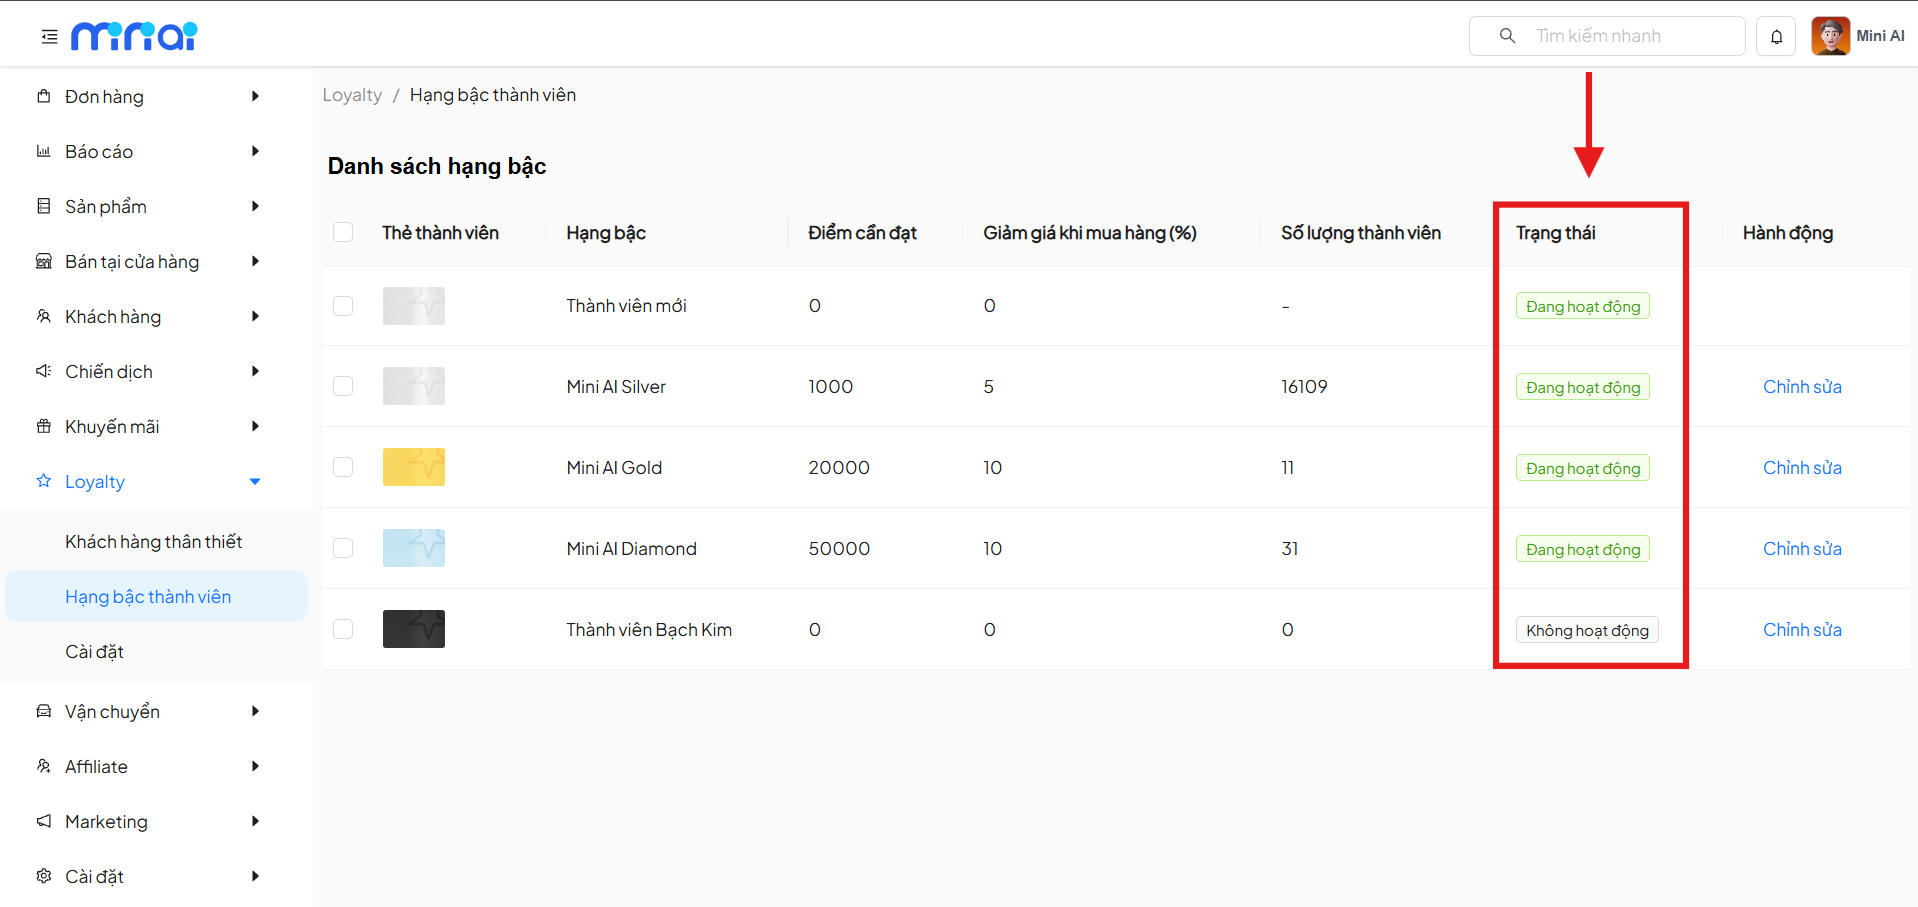Click the Đơn hàng bag icon
The width and height of the screenshot is (1918, 907).
coord(43,97)
